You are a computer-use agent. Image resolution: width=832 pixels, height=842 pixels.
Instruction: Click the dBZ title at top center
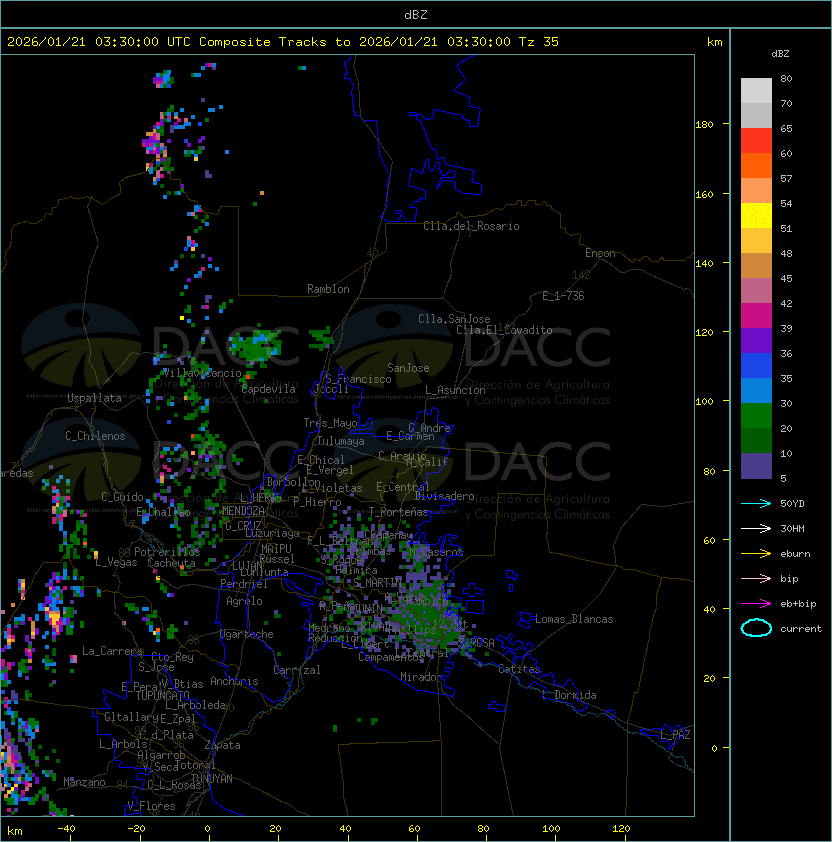(x=416, y=14)
